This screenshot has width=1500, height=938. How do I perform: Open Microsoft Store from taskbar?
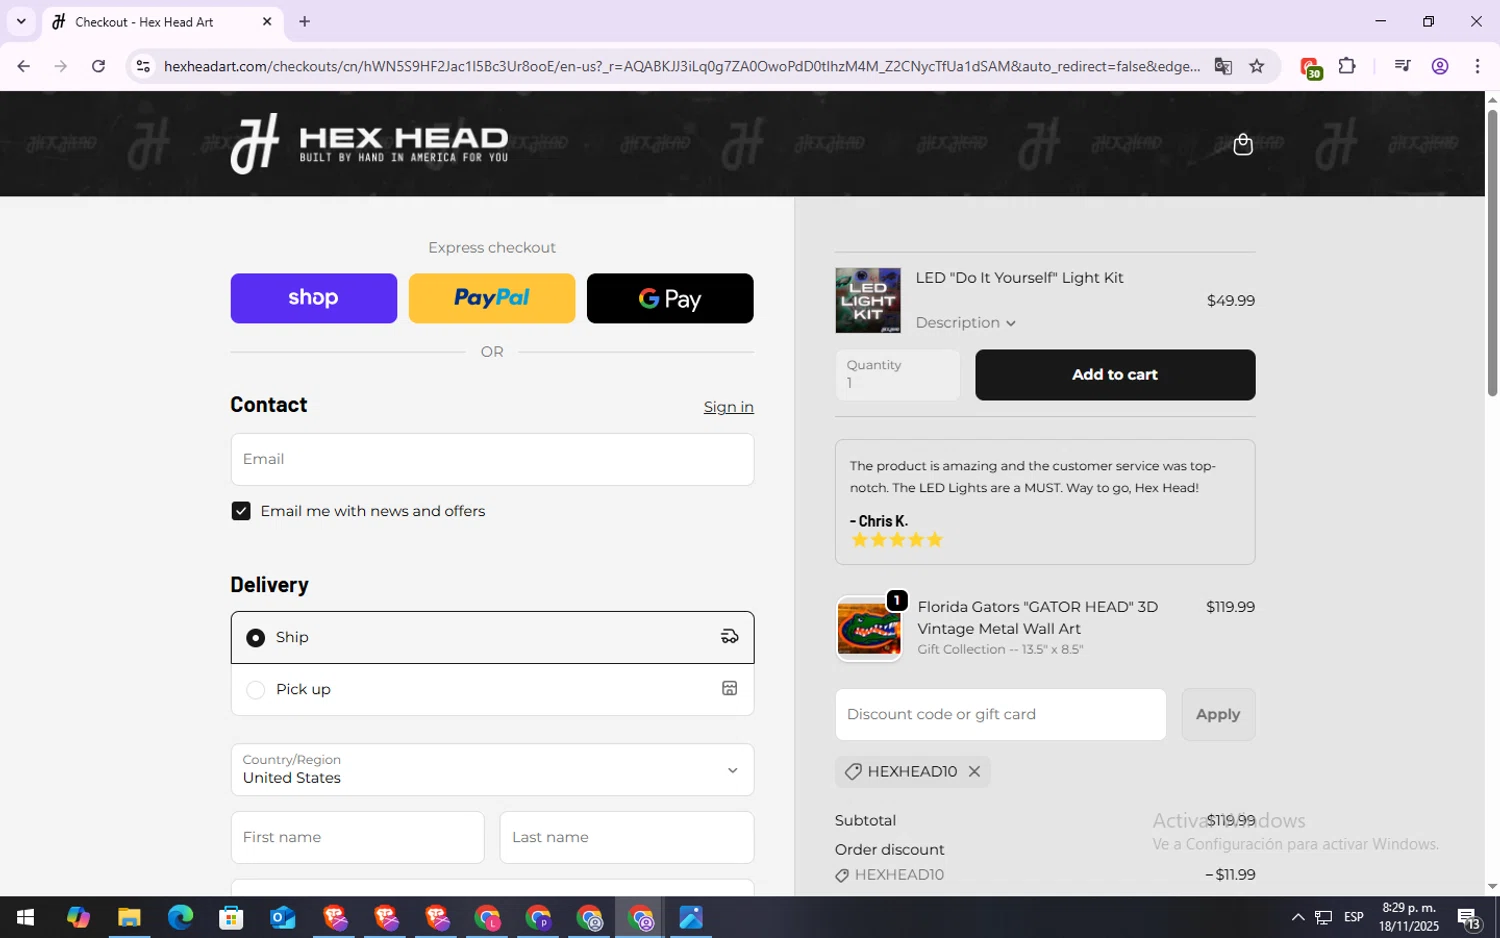[x=231, y=917]
